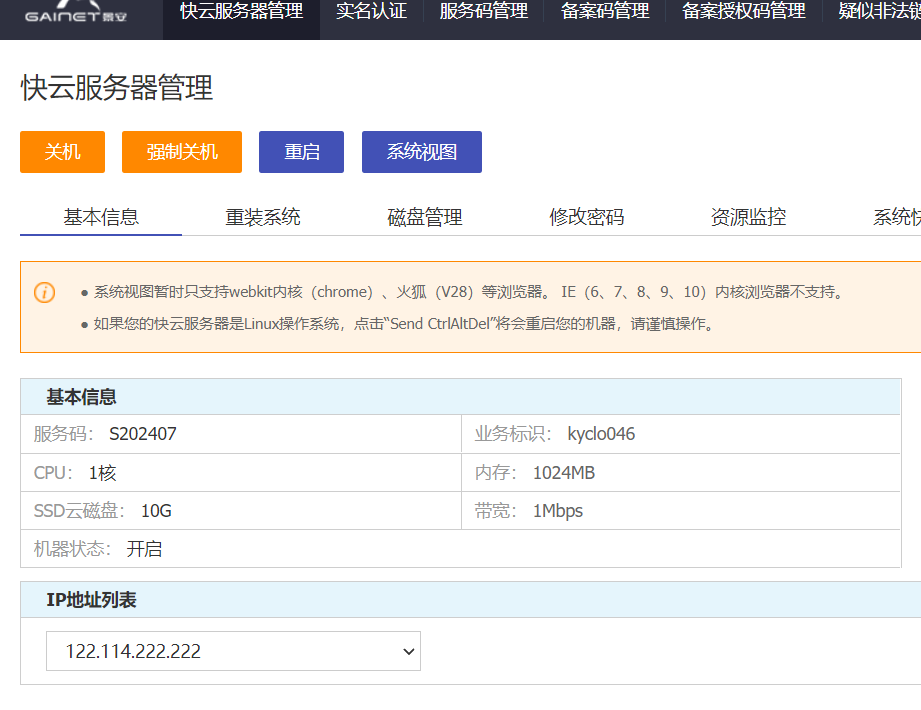Open the 重装系统 tab

click(263, 217)
